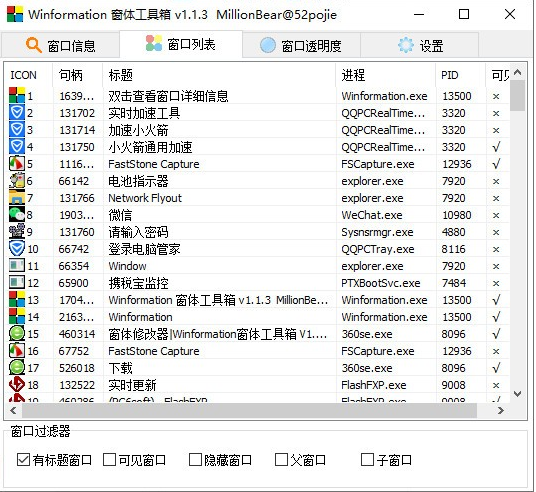The height and width of the screenshot is (492, 536).
Task: Sort by the 句柄 column header
Action: tap(78, 75)
